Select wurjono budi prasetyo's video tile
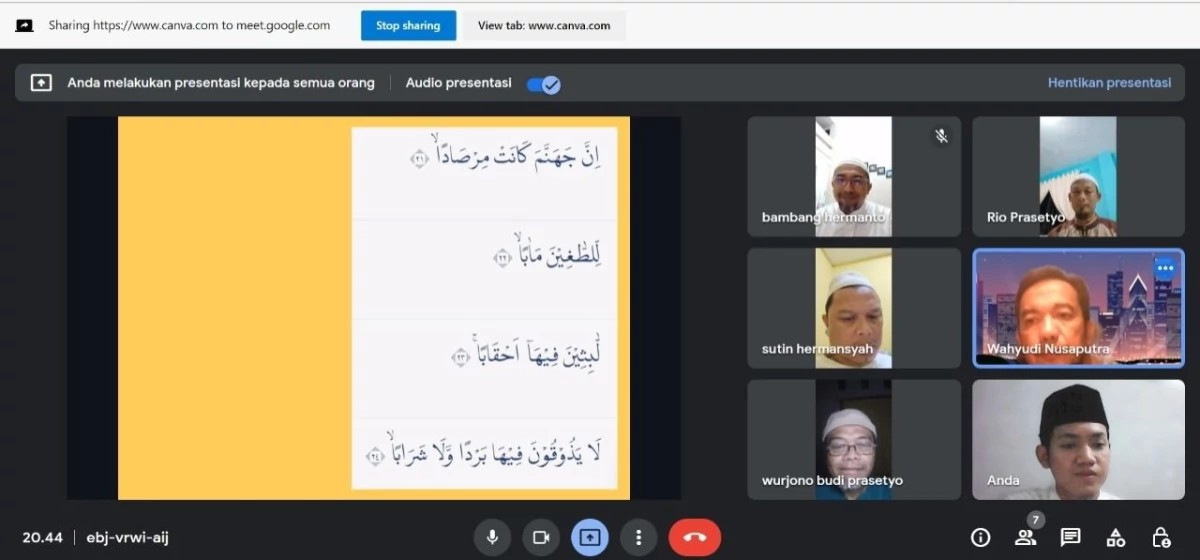Screen dimensions: 1200x560 [x=854, y=439]
